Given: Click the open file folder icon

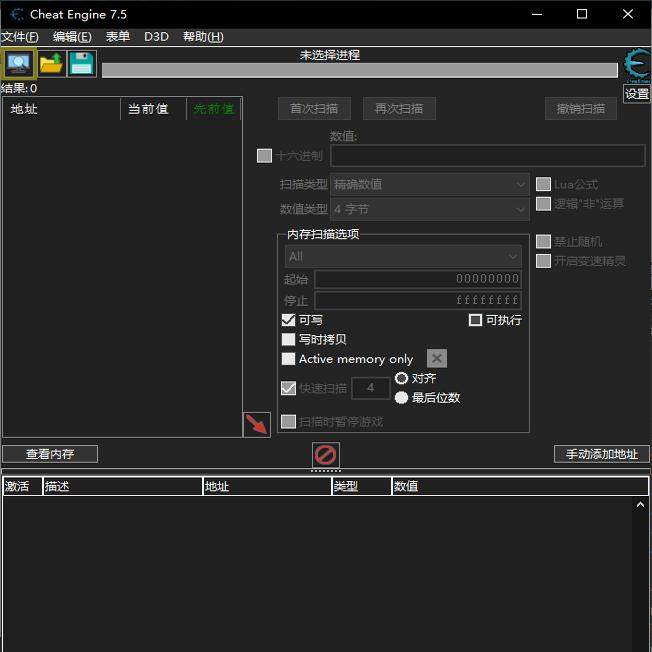Looking at the screenshot, I should (51, 63).
